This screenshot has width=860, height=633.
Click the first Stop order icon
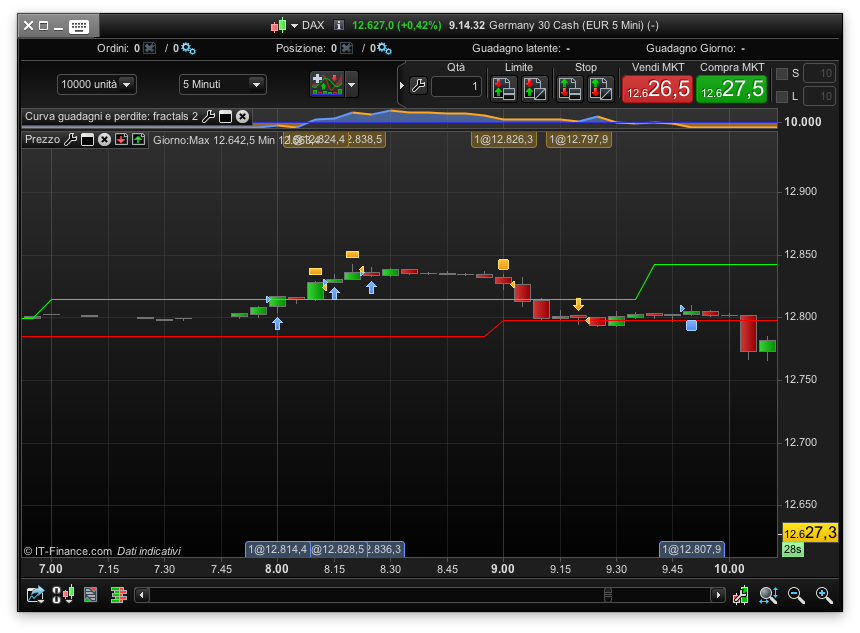point(569,88)
